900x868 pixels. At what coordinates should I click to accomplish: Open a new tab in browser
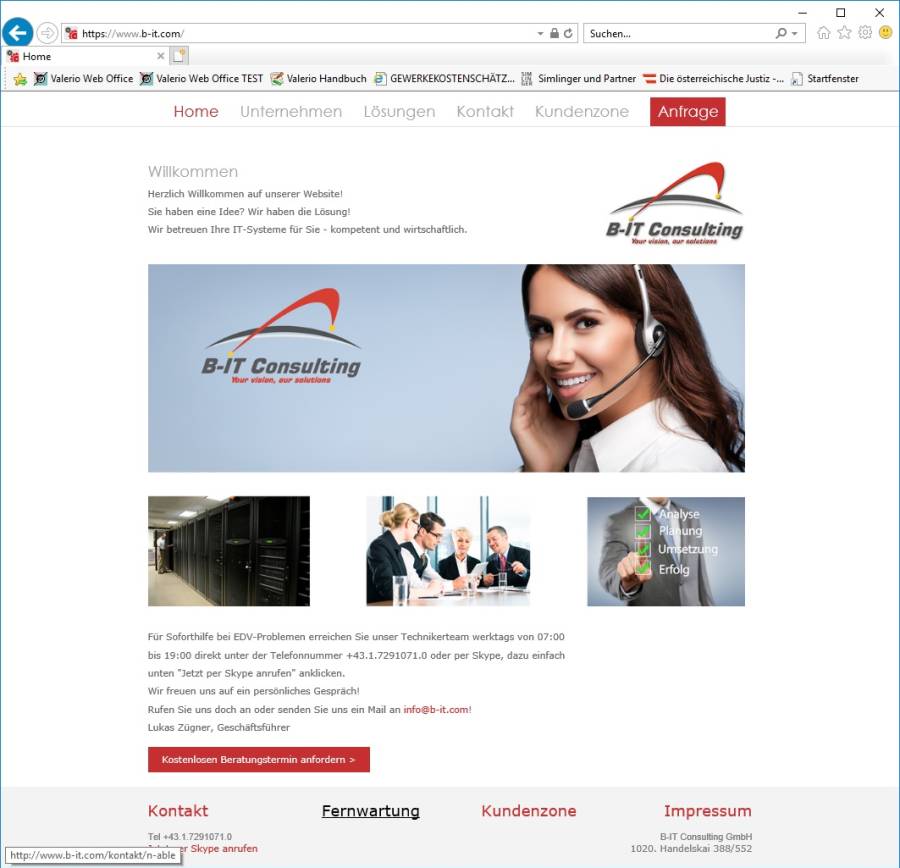(x=178, y=56)
